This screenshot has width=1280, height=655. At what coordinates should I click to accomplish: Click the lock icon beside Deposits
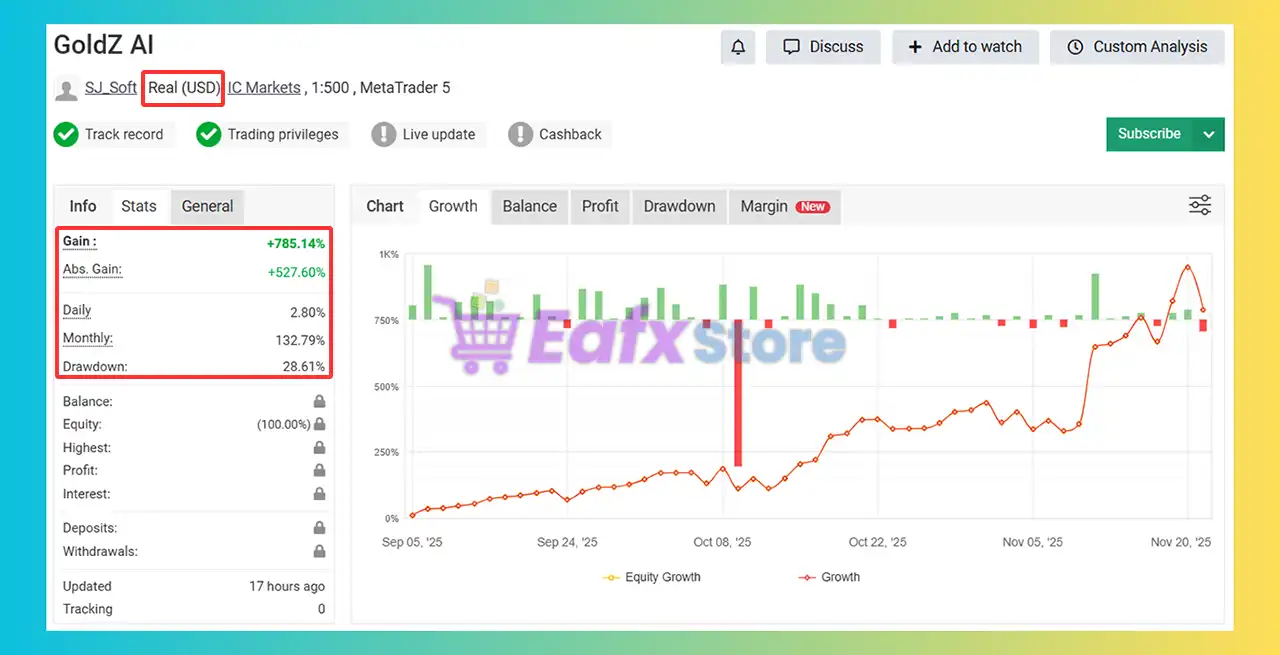coord(319,527)
